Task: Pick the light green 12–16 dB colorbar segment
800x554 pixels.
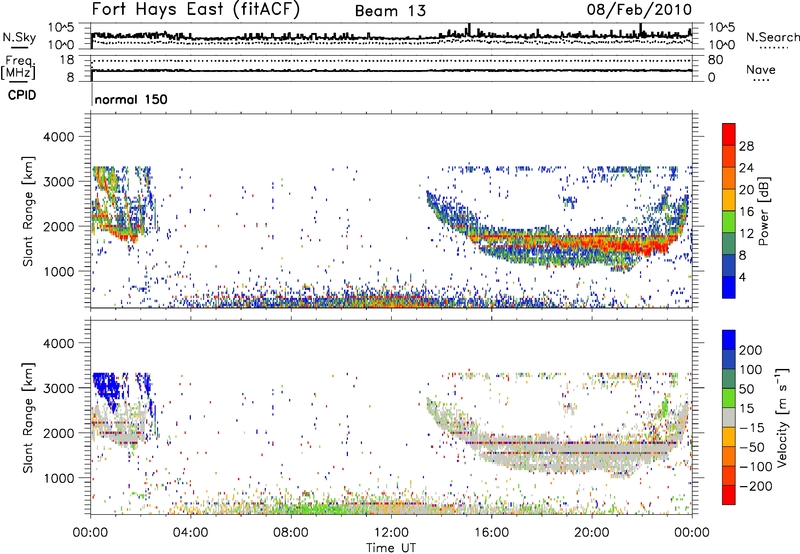Action: pos(729,222)
